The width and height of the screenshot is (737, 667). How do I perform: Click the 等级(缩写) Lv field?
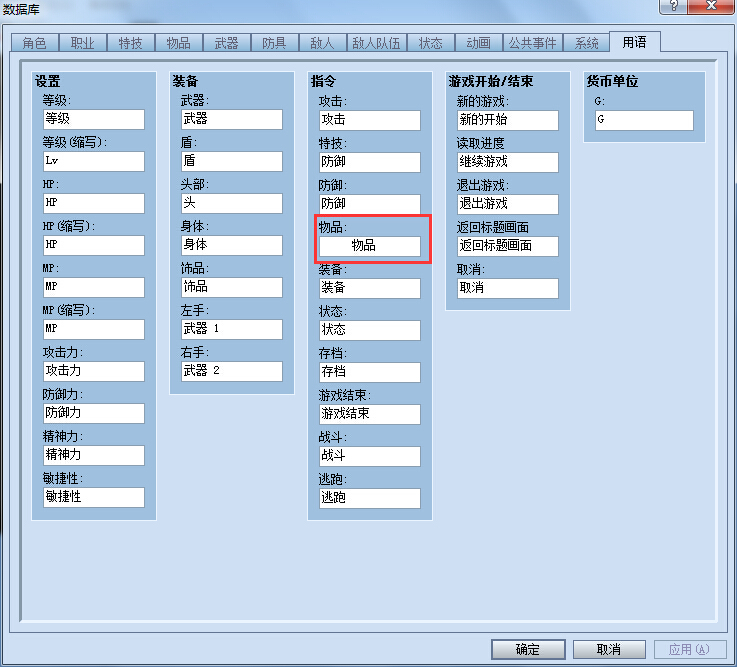[x=94, y=161]
